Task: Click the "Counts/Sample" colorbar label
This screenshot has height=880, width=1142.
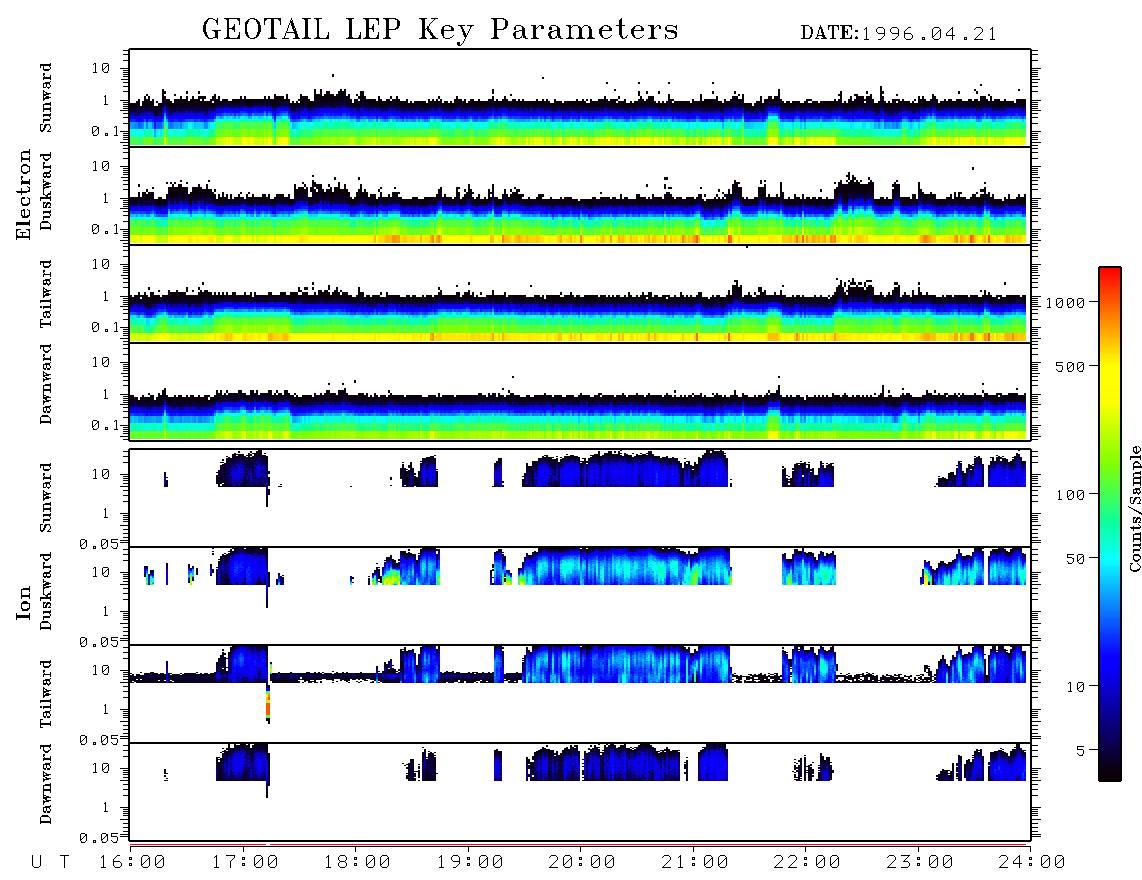Action: [x=1134, y=508]
